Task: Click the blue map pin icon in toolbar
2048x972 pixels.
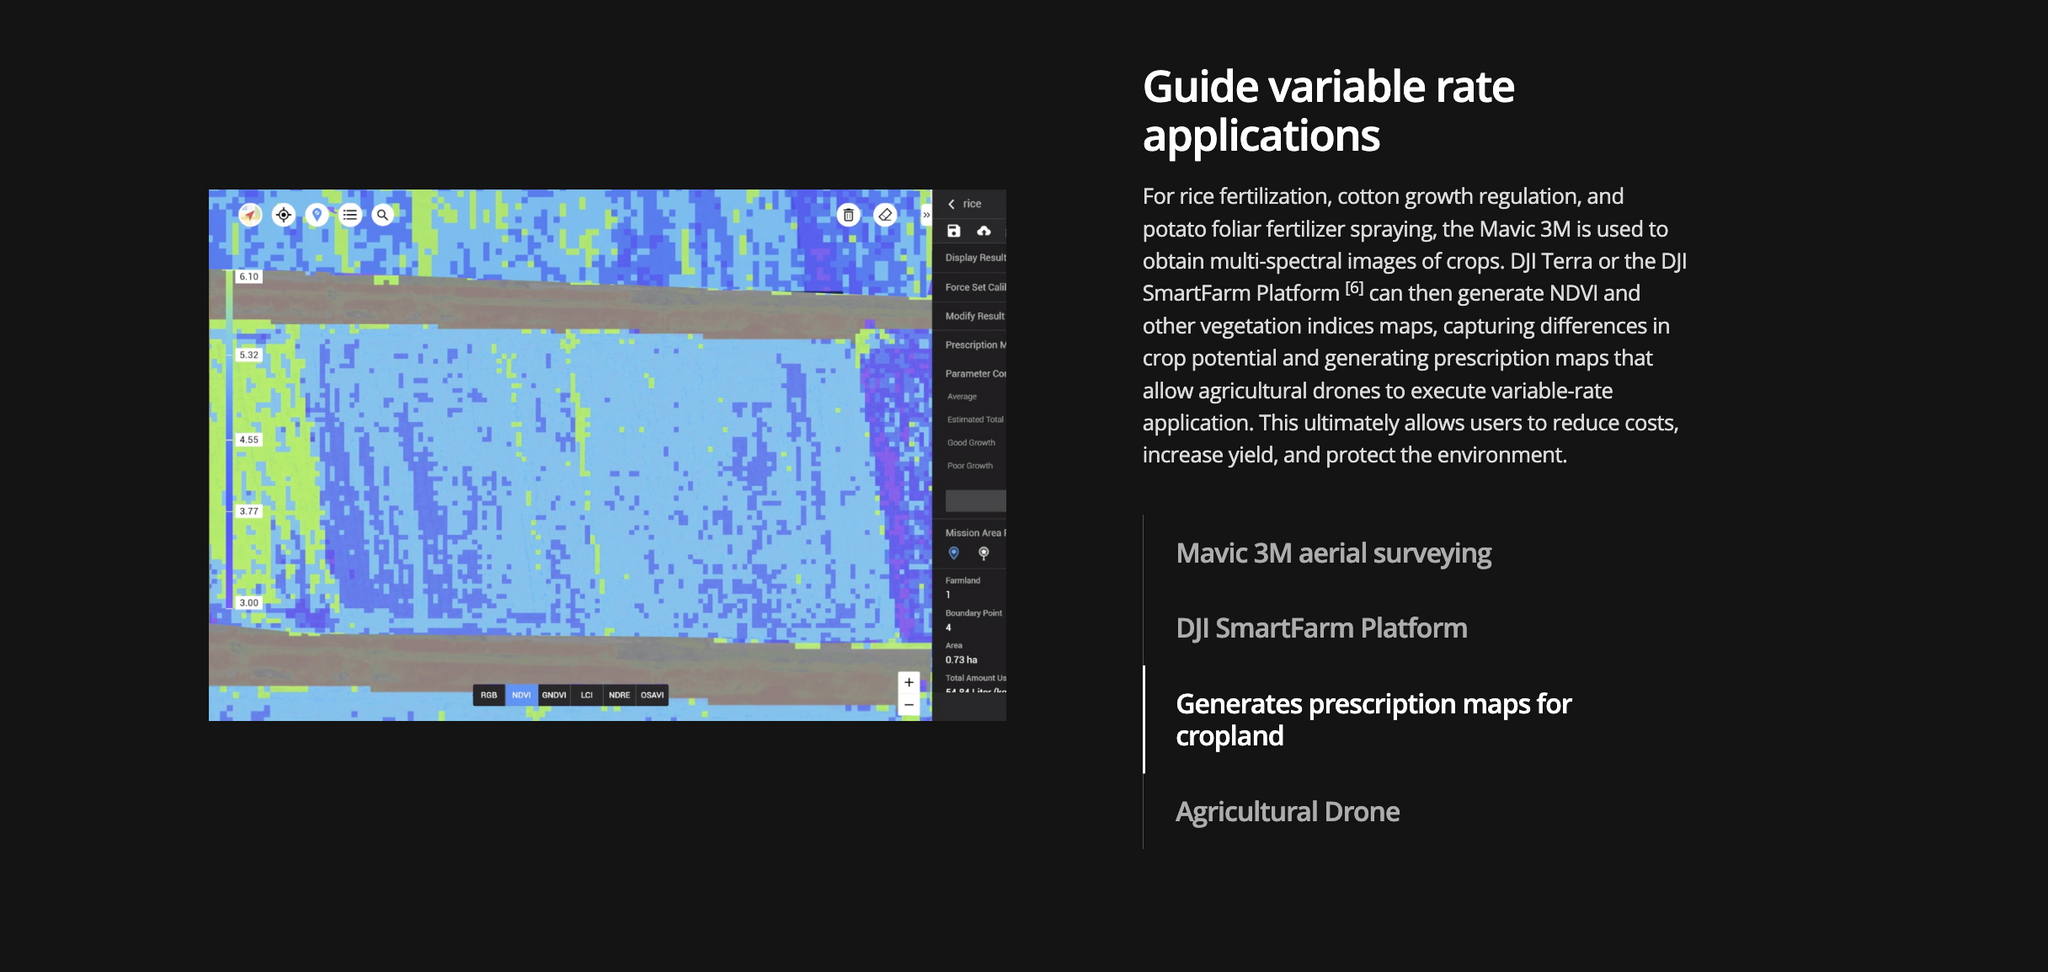Action: 317,215
